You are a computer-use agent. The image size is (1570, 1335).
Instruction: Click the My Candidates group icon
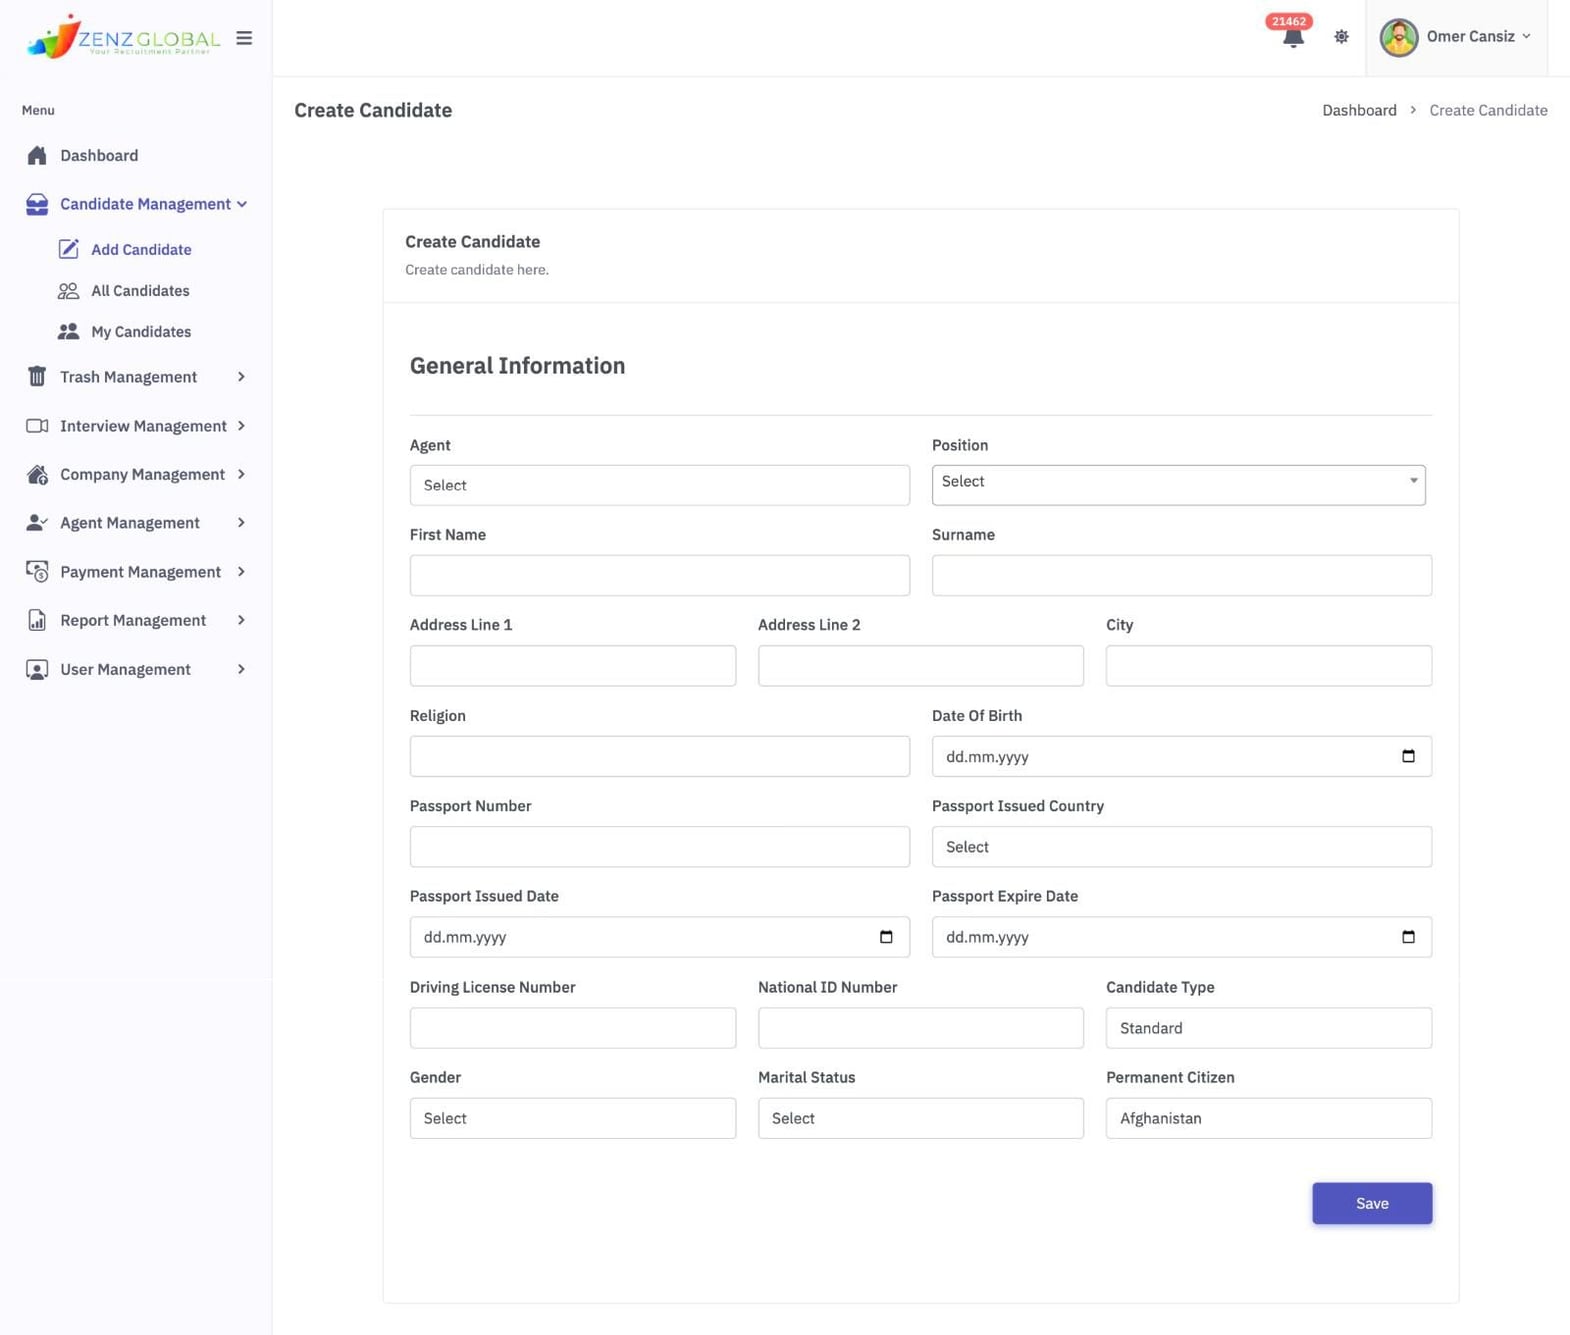[68, 331]
